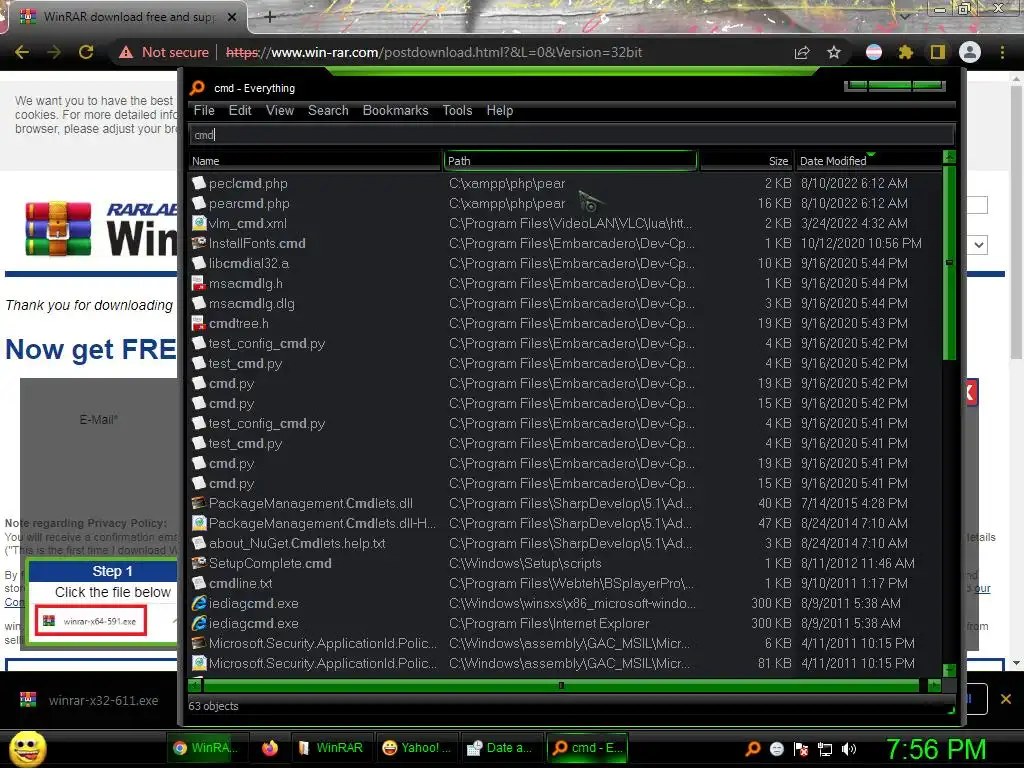
Task: Select iediagcmd.exe icon in winsxs folder
Action: tap(199, 603)
